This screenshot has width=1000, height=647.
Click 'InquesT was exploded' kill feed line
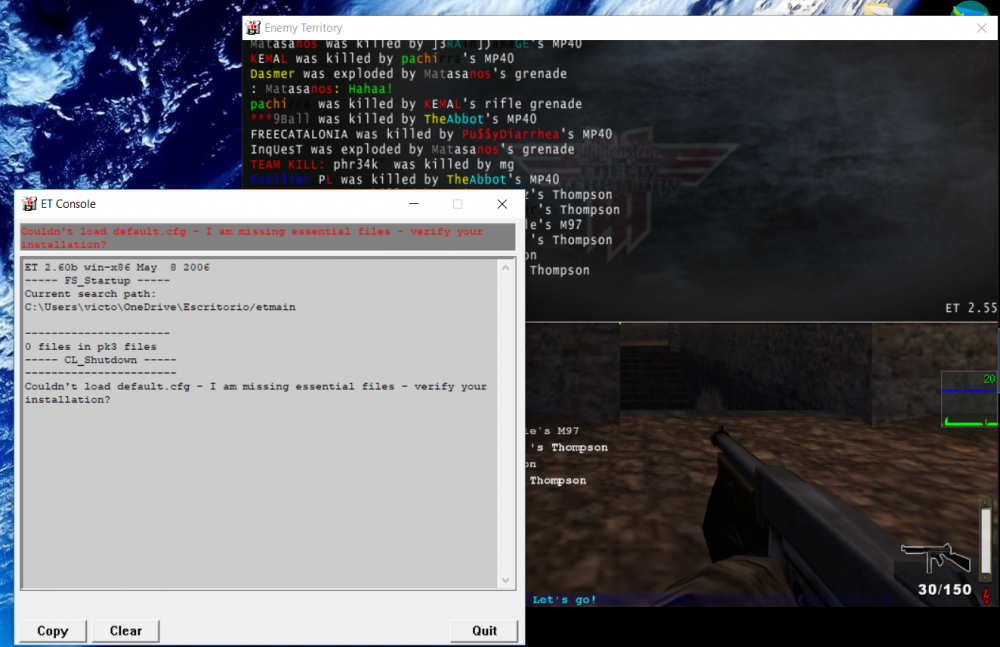pos(412,149)
